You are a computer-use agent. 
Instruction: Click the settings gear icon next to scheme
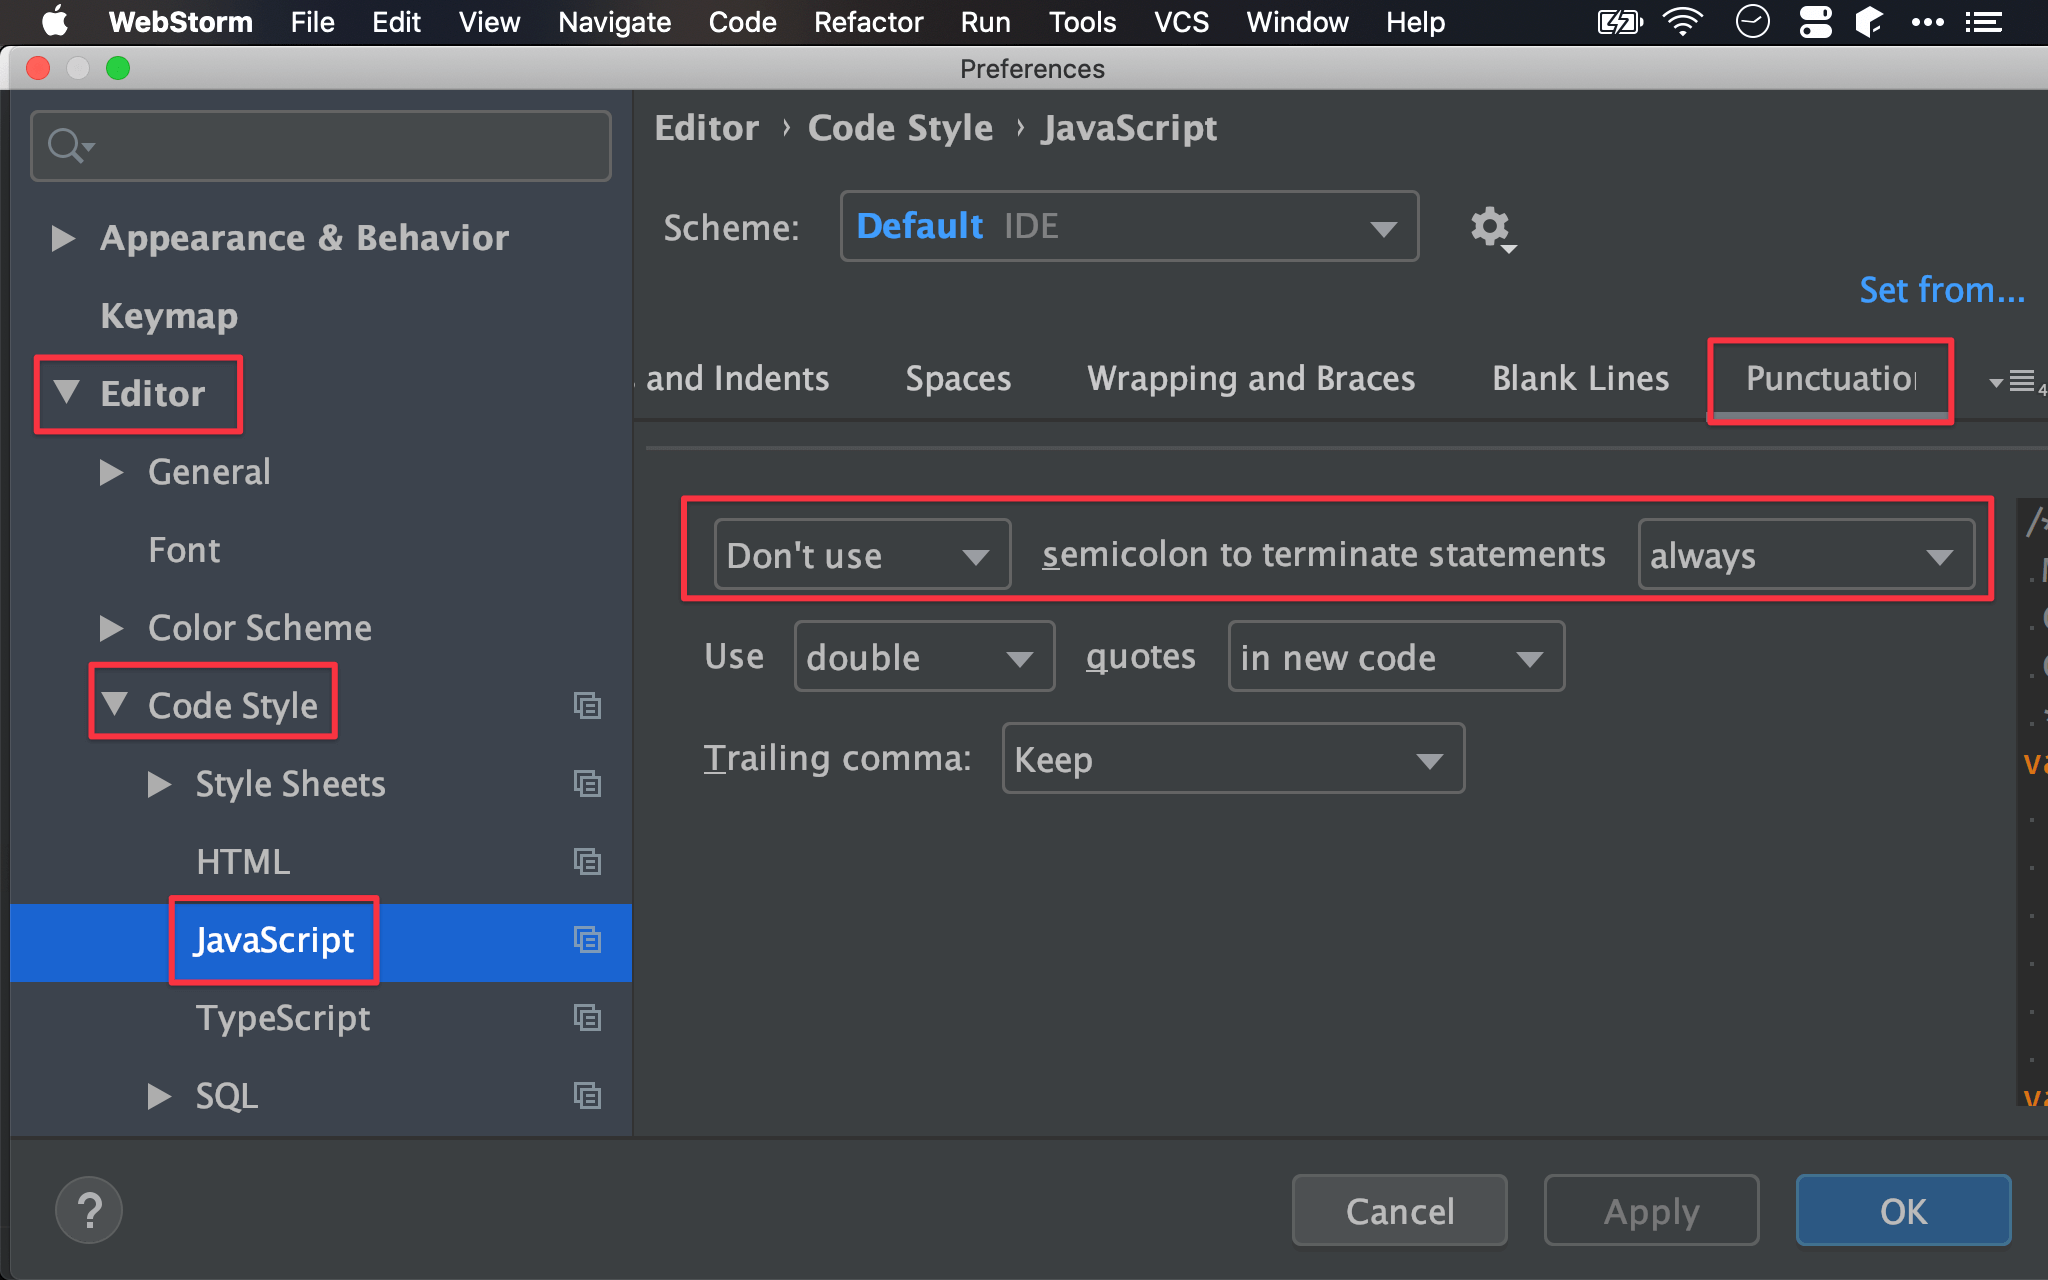[1491, 226]
